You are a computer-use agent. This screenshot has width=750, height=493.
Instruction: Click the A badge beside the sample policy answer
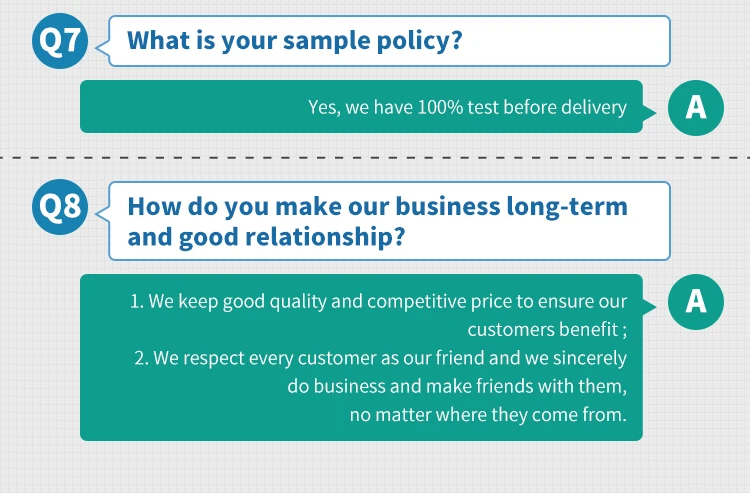[x=695, y=107]
